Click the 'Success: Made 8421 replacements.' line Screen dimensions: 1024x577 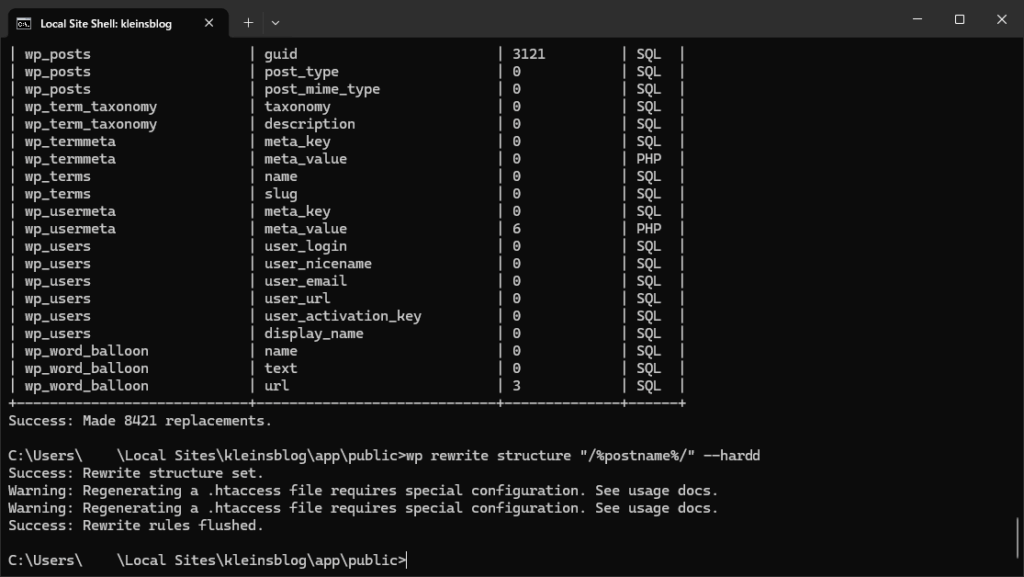(x=140, y=421)
